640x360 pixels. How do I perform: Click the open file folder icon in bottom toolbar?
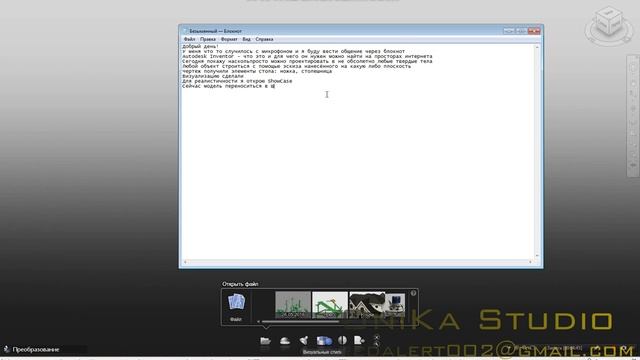(265, 340)
